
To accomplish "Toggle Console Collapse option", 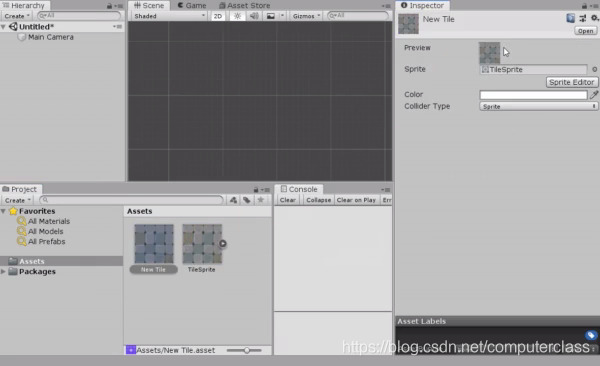I will 318,200.
